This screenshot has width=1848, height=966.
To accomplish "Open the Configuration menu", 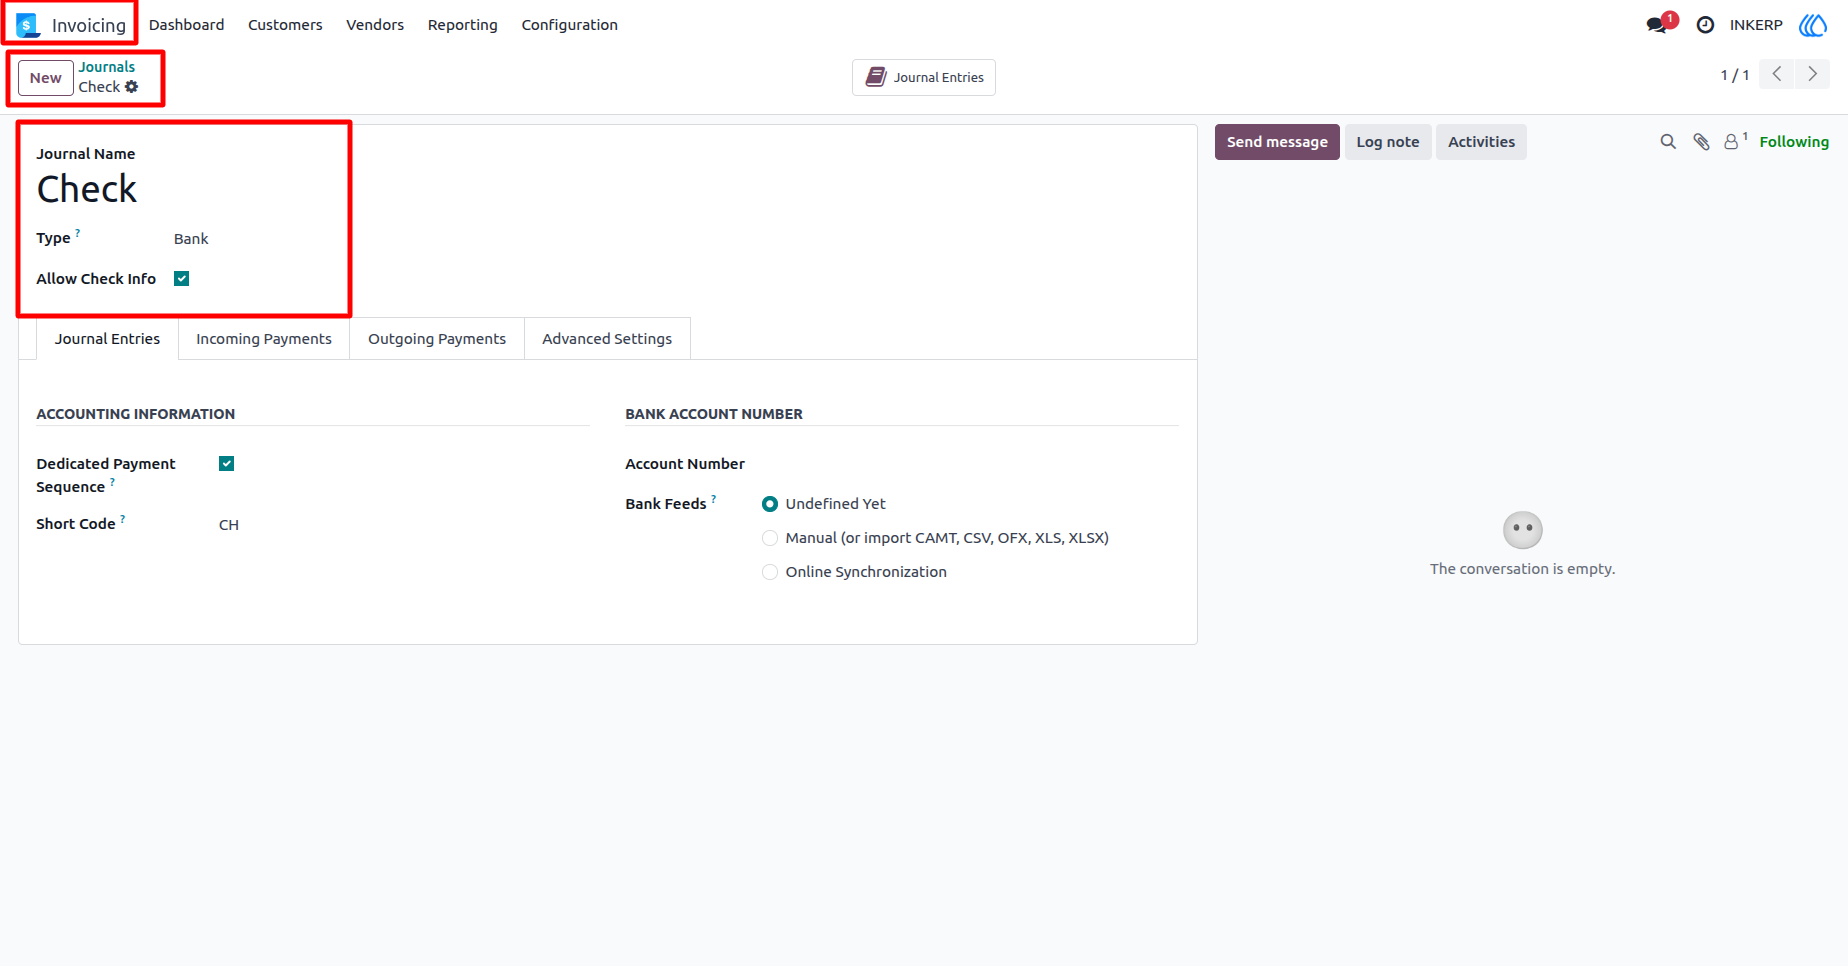I will click(x=570, y=25).
